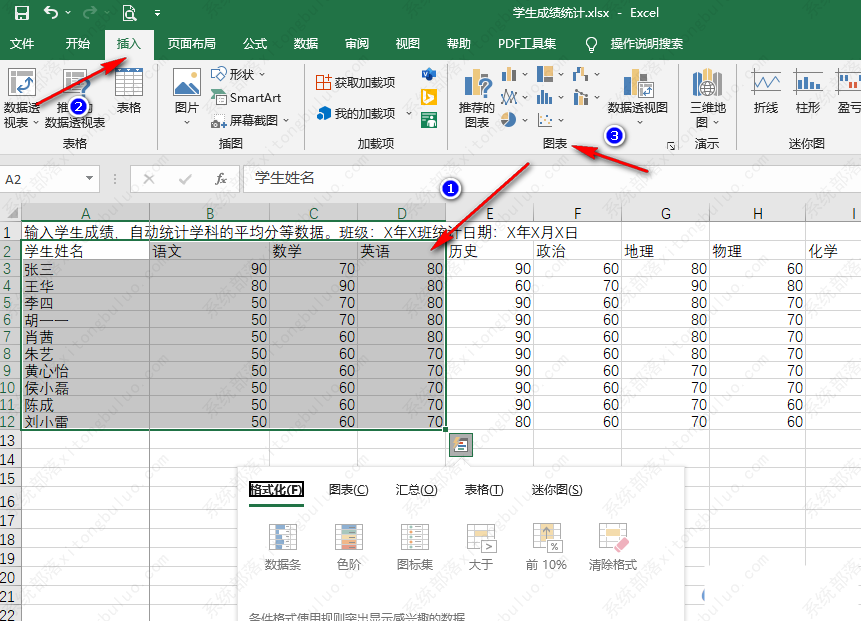Open the 3D Map (三维地图) button
This screenshot has width=861, height=621.
pos(707,99)
